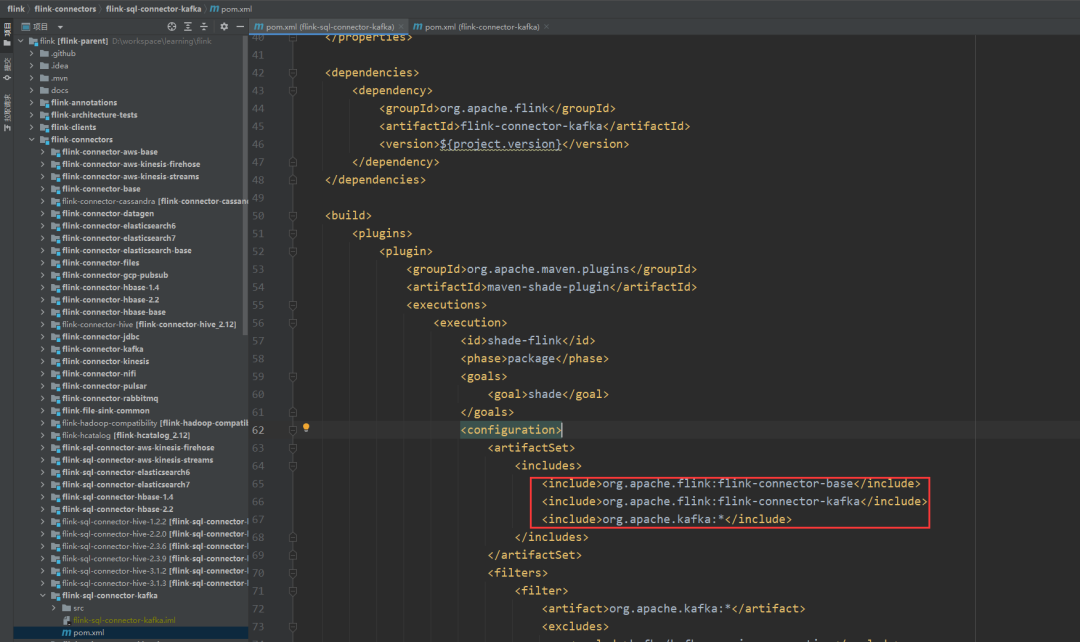Toggle code fold marker at line 42

point(293,73)
